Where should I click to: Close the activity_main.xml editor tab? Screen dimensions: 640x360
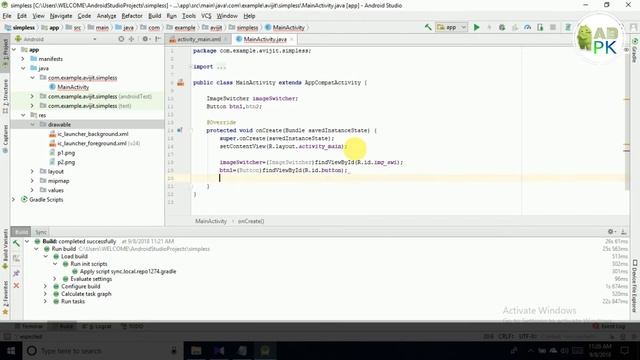pos(225,39)
